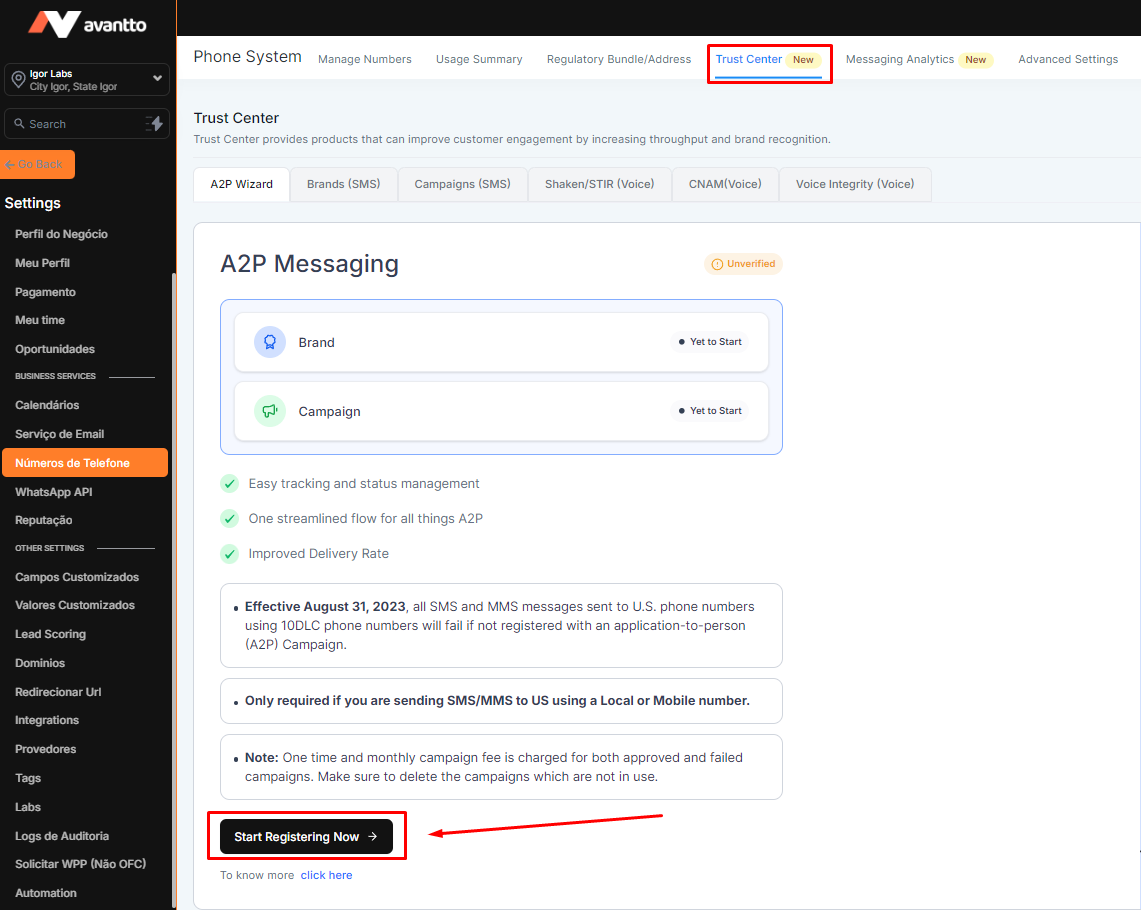1141x910 pixels.
Task: Click the lightning quick-action icon beside search
Action: (x=154, y=124)
